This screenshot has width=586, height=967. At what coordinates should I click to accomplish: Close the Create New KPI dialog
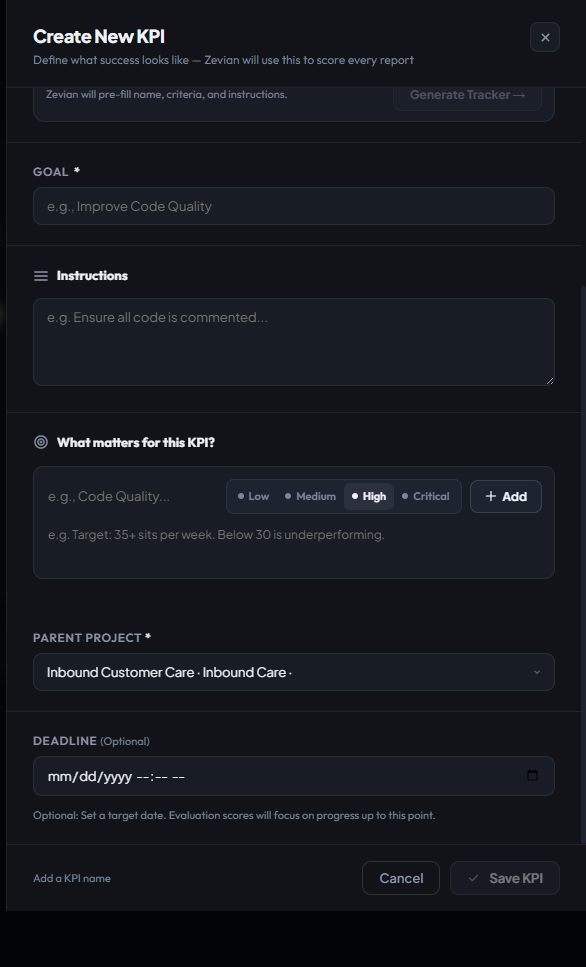[x=545, y=37]
